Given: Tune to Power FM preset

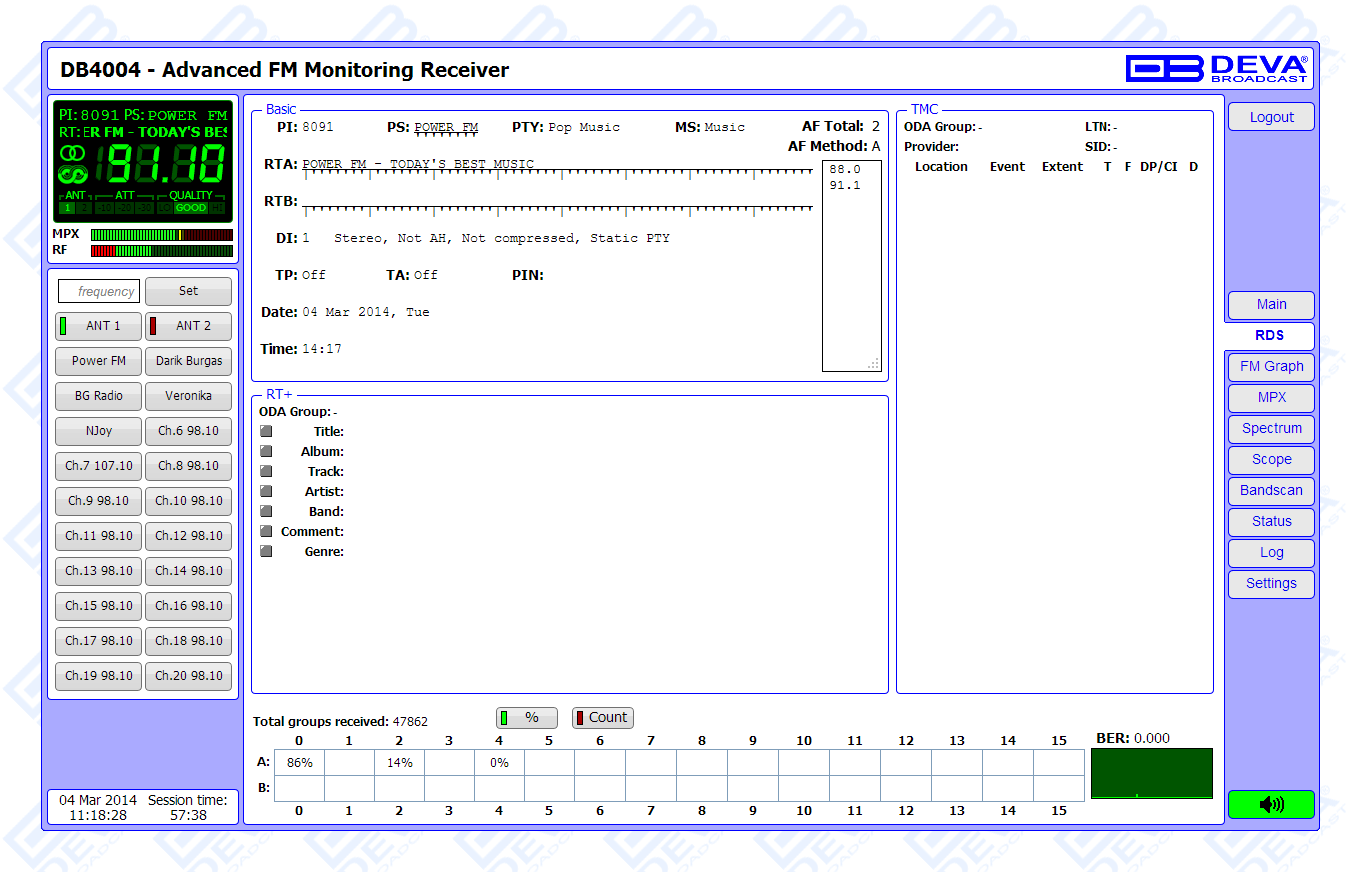Looking at the screenshot, I should [x=98, y=361].
